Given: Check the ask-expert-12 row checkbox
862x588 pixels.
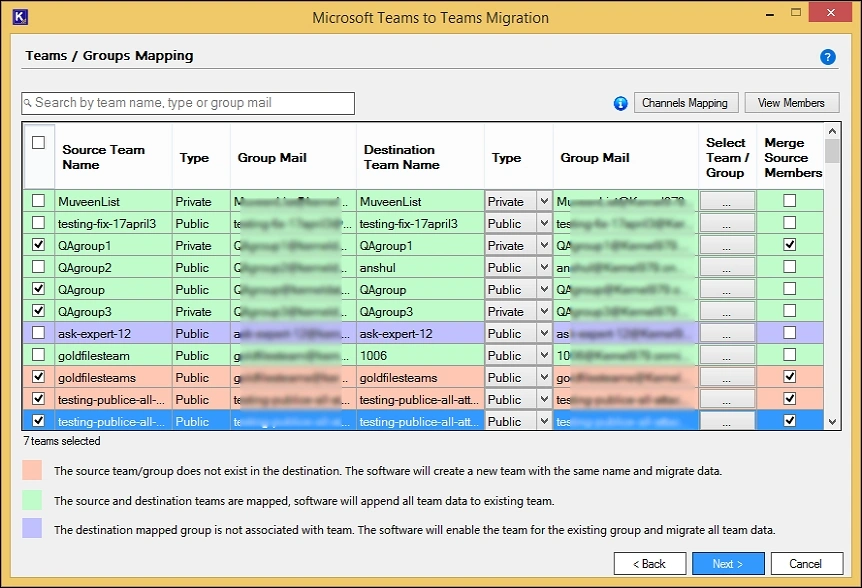Looking at the screenshot, I should click(38, 332).
